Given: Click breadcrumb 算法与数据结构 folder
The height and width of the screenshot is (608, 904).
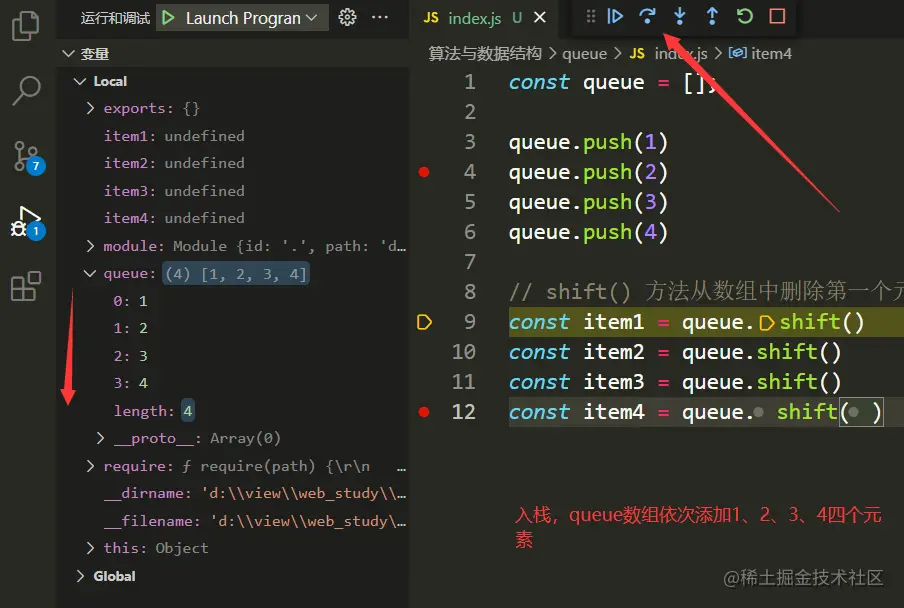Looking at the screenshot, I should coord(485,54).
